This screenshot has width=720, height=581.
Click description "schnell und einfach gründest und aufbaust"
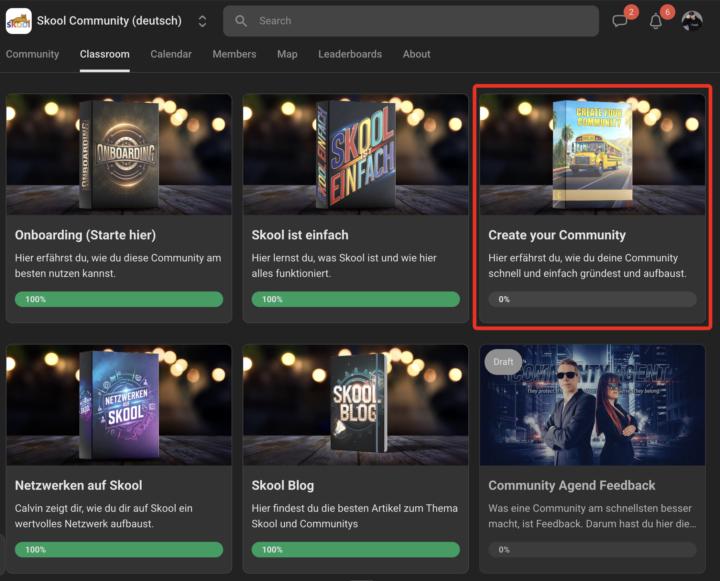(587, 273)
